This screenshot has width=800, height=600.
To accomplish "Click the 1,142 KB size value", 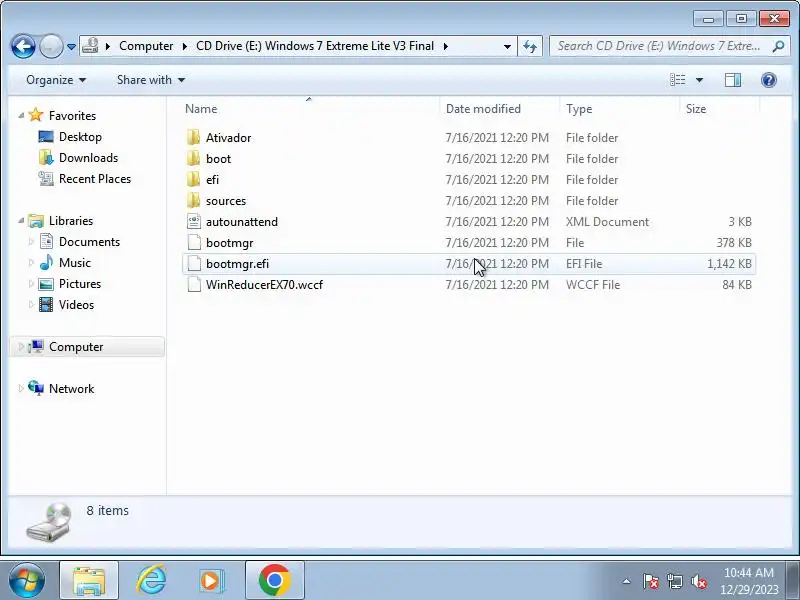I will pos(729,264).
